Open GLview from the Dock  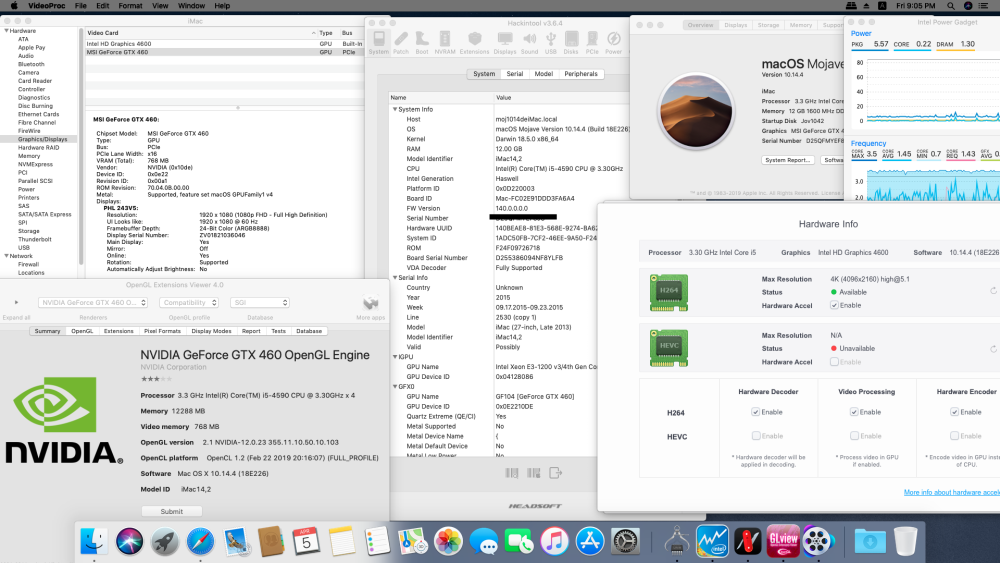(783, 541)
